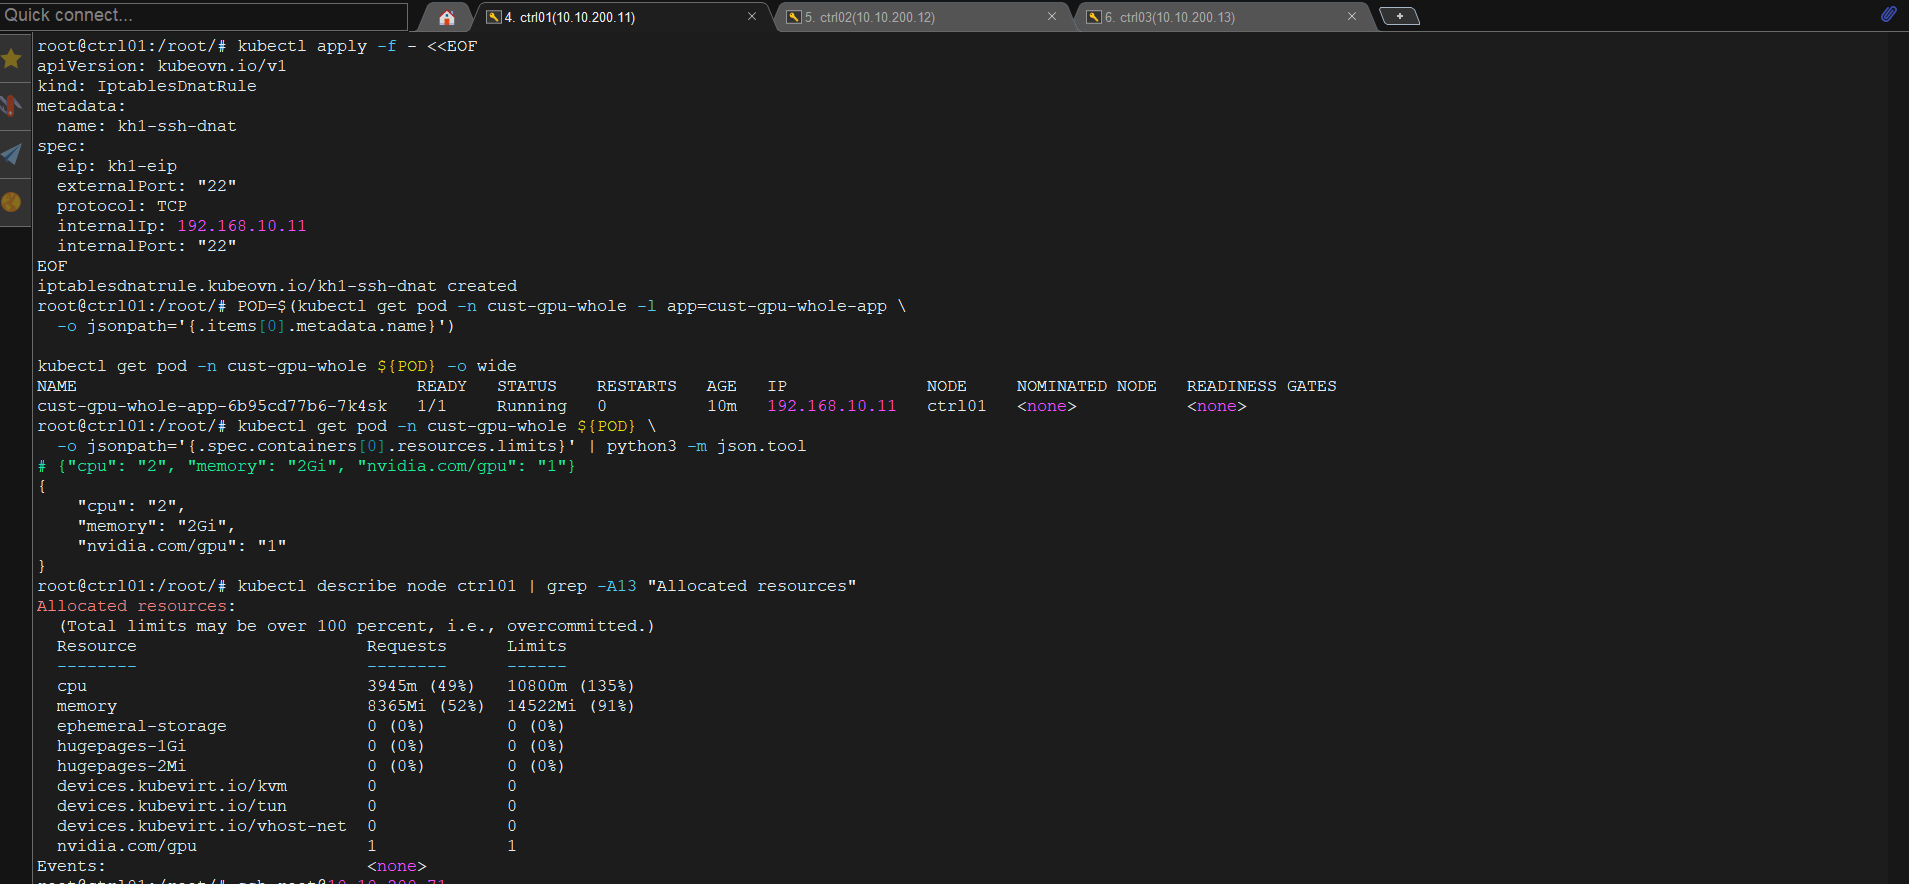Click the "ephemeral-storage" resource row label
The height and width of the screenshot is (884, 1909).
(141, 726)
